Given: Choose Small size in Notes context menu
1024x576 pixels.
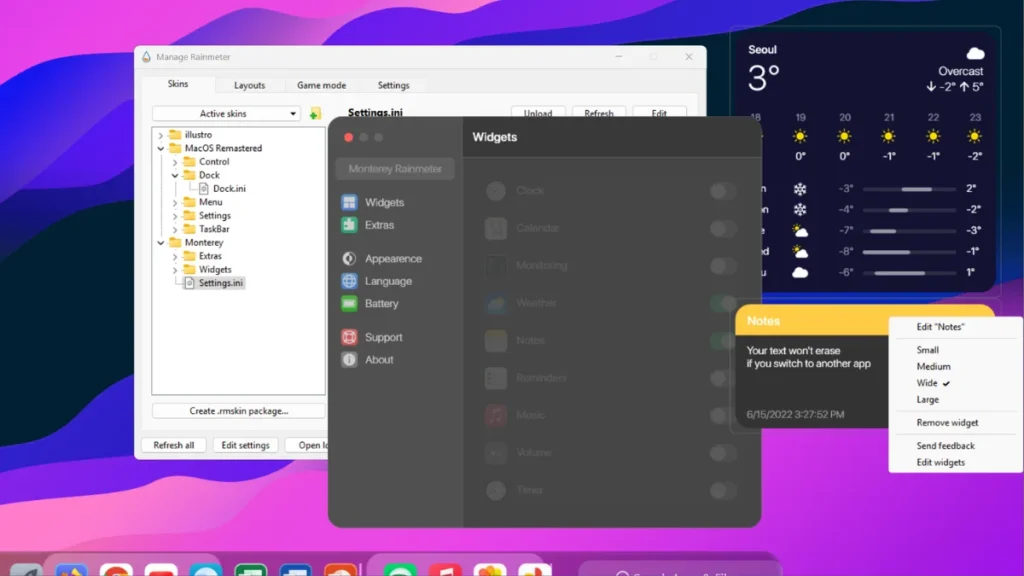Looking at the screenshot, I should (927, 350).
